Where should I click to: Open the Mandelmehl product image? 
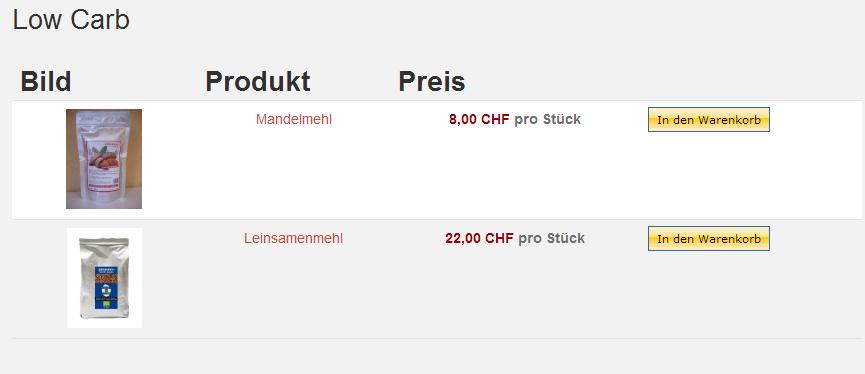point(104,159)
